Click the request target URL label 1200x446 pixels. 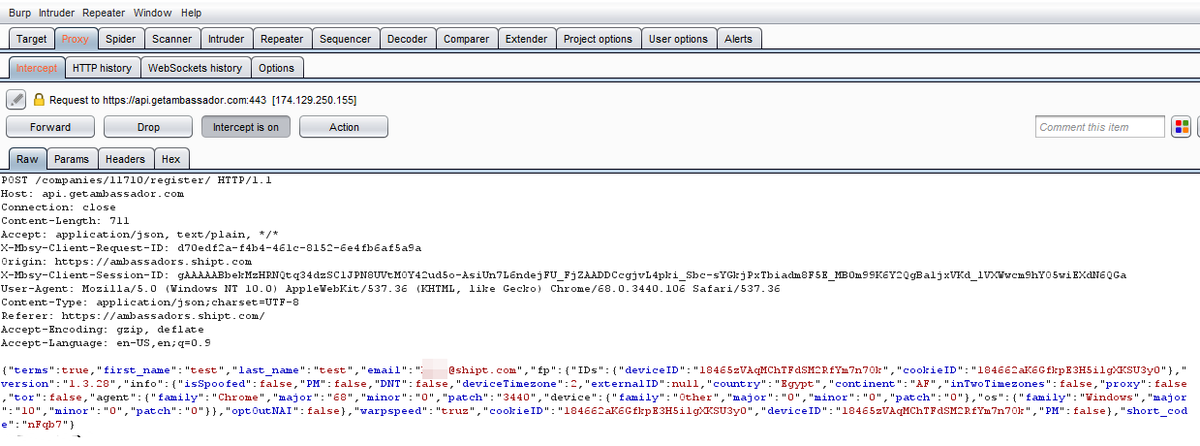pyautogui.click(x=203, y=100)
